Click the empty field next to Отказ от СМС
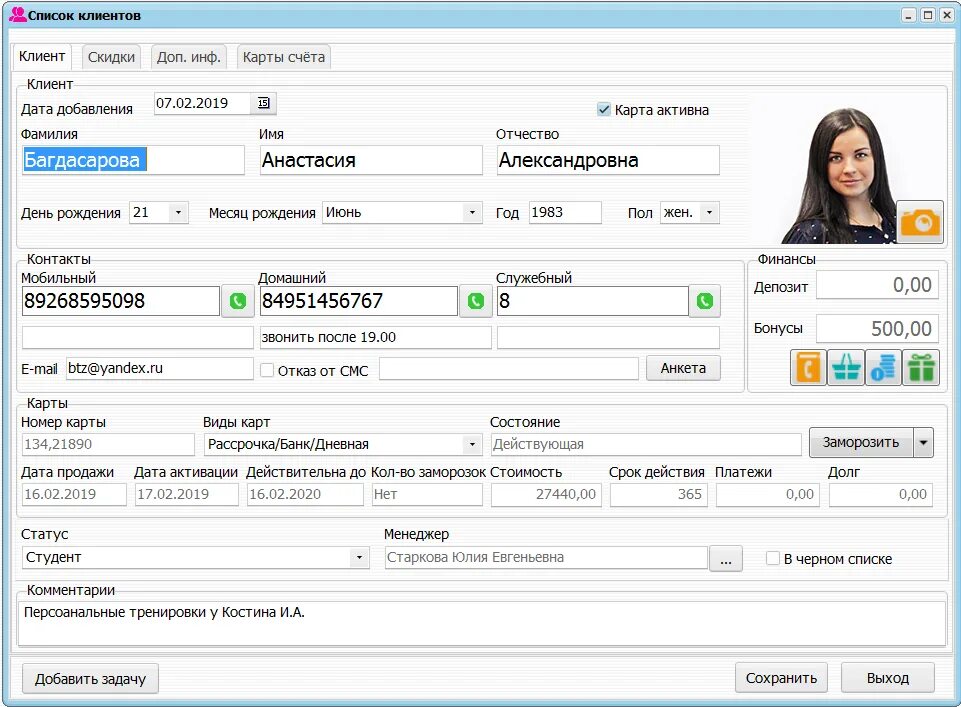The height and width of the screenshot is (707, 961). 509,368
